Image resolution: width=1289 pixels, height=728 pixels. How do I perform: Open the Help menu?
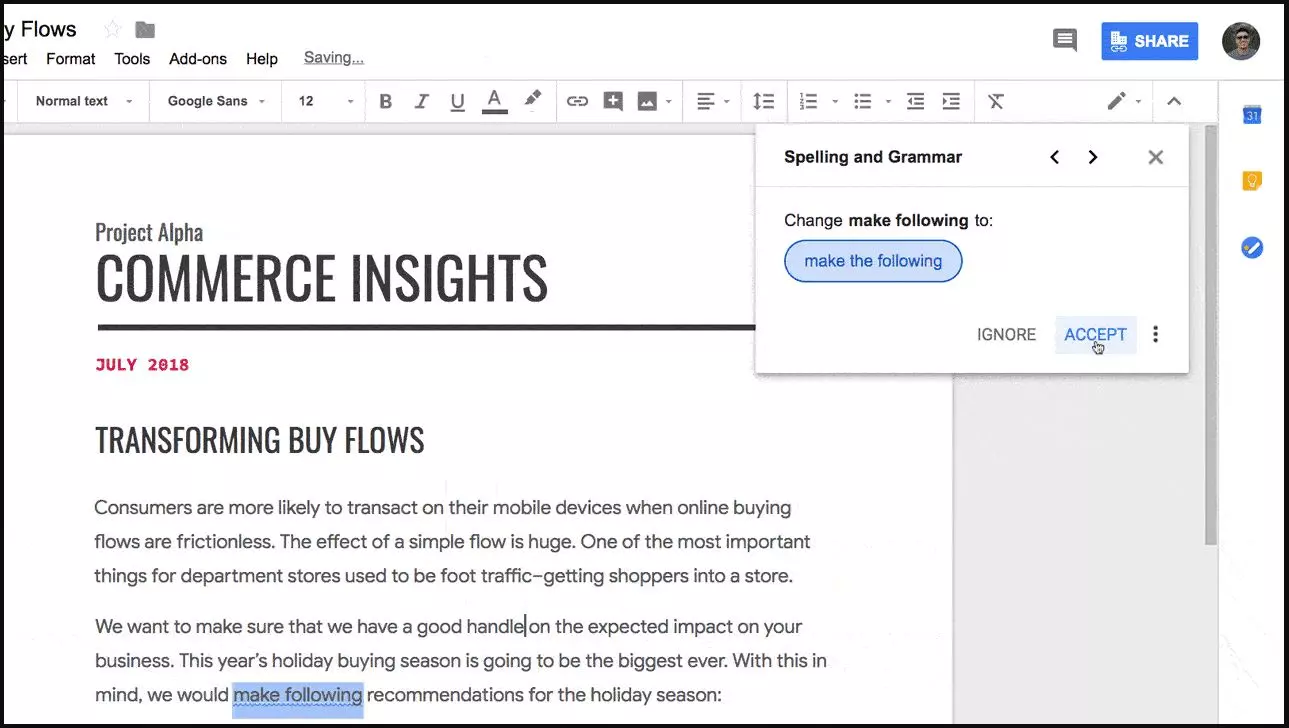262,59
